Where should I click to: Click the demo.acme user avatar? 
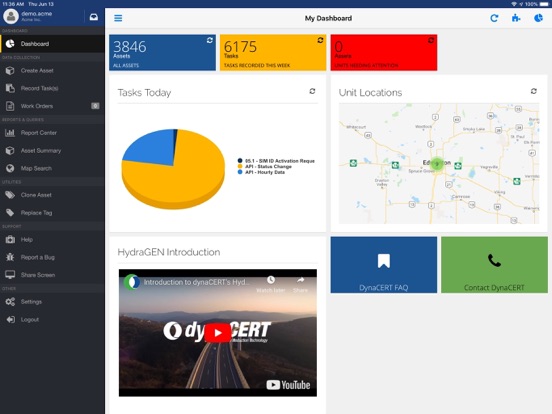point(11,16)
